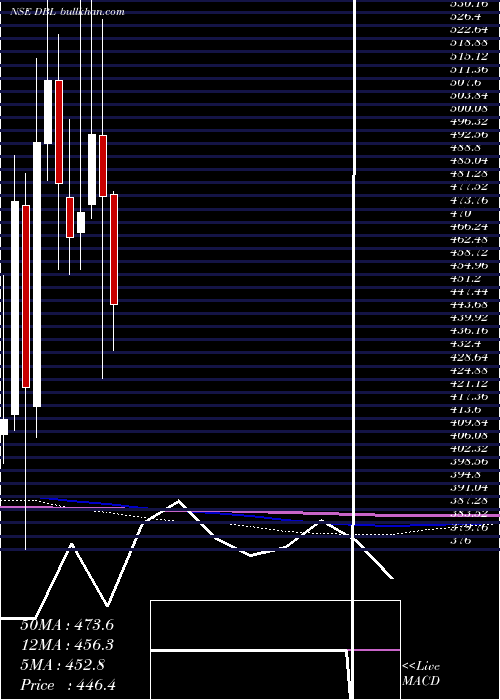Click the 507.6 price axis label
Viewport: 500px width, 700px height.
tap(467, 83)
